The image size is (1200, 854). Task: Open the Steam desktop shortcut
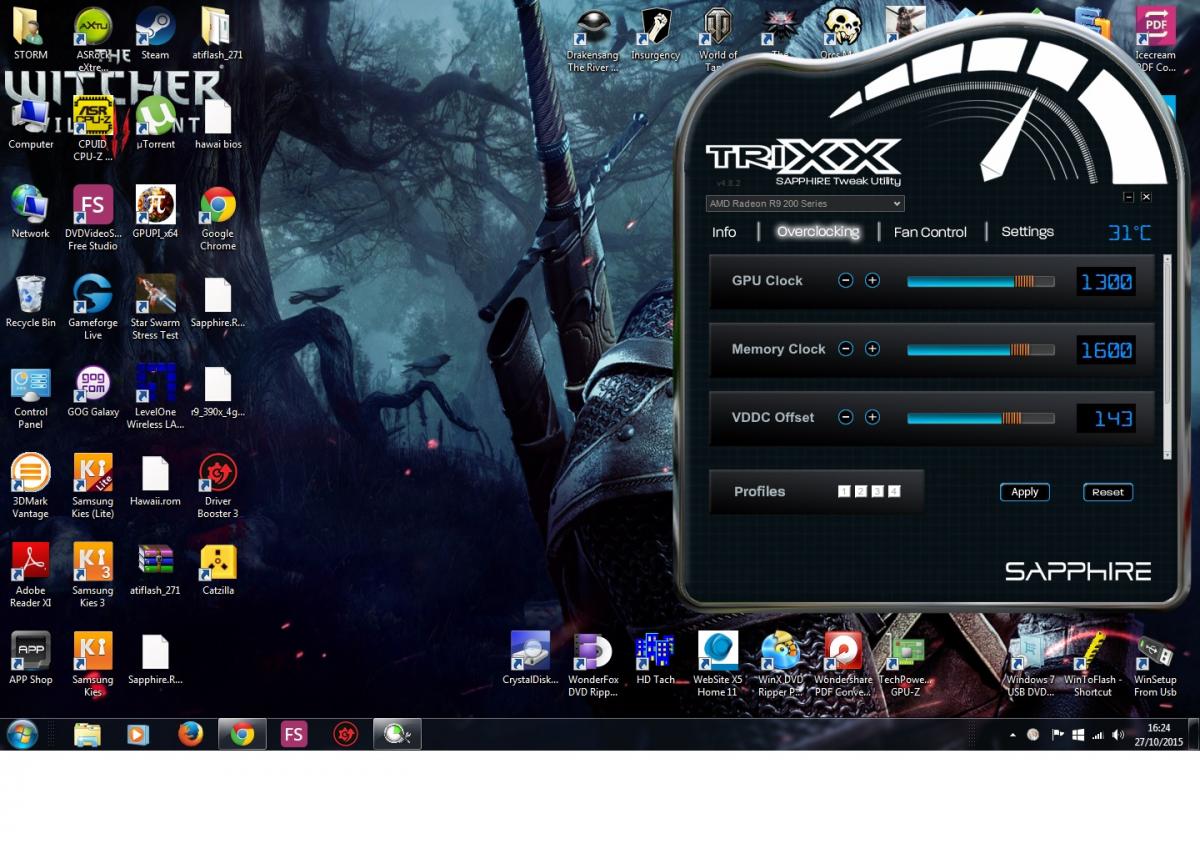(x=155, y=34)
